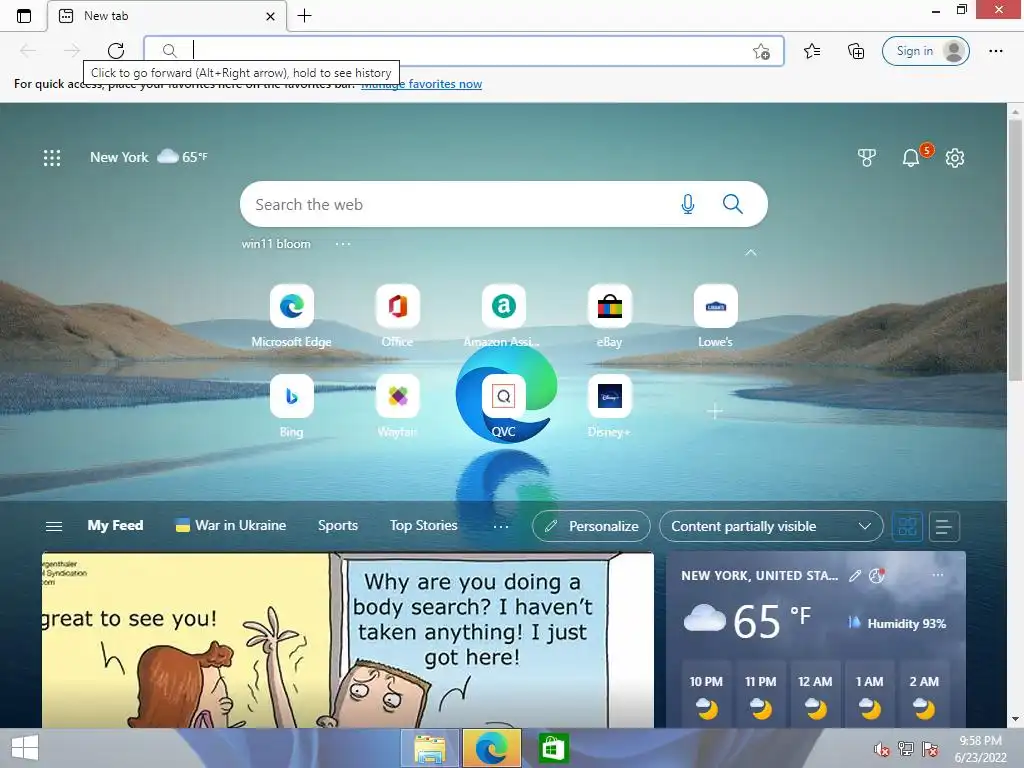Viewport: 1024px width, 768px height.
Task: Switch feed to grid view
Action: pyautogui.click(x=907, y=526)
